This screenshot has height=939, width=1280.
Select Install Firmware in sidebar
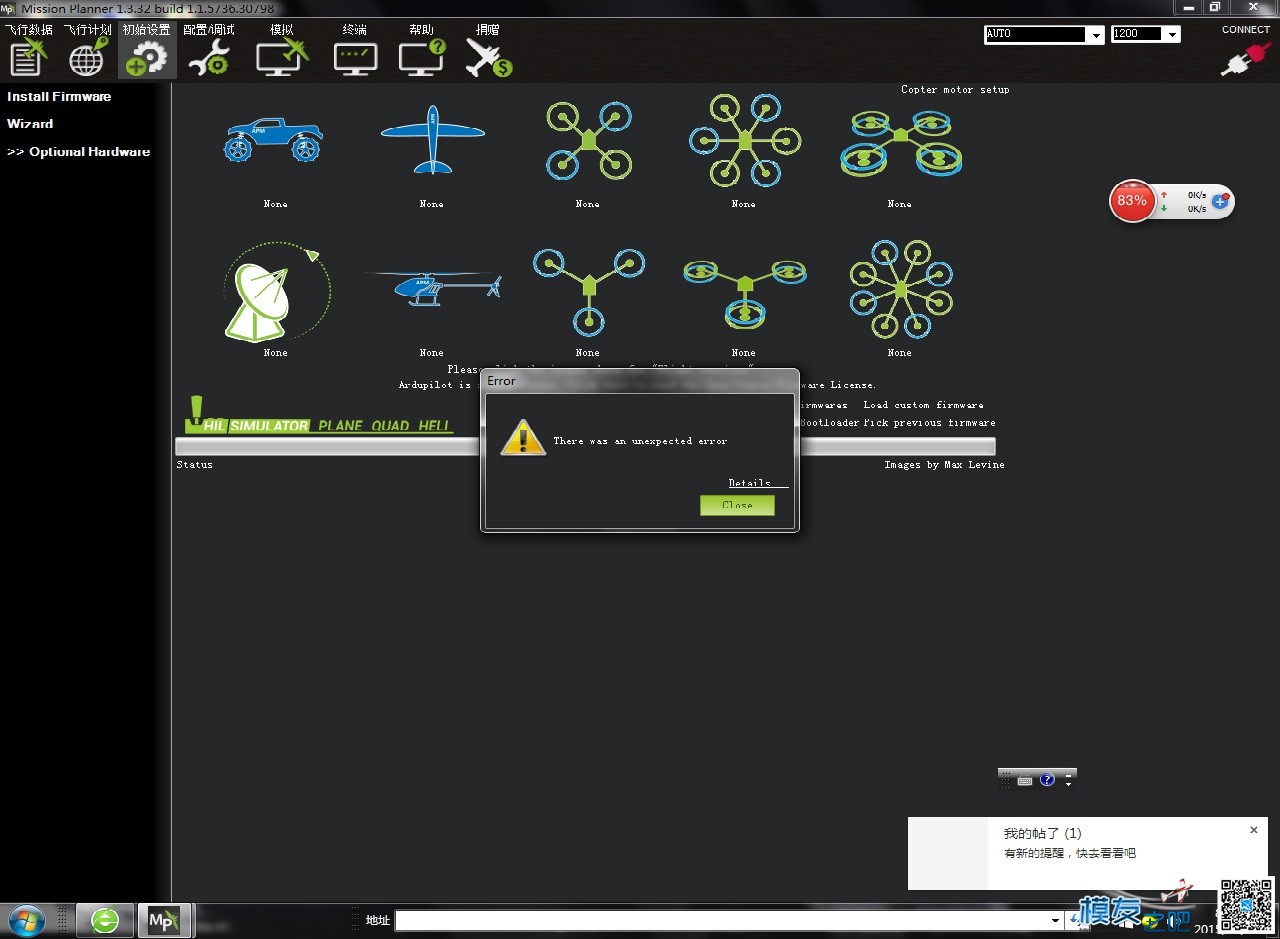tap(59, 97)
